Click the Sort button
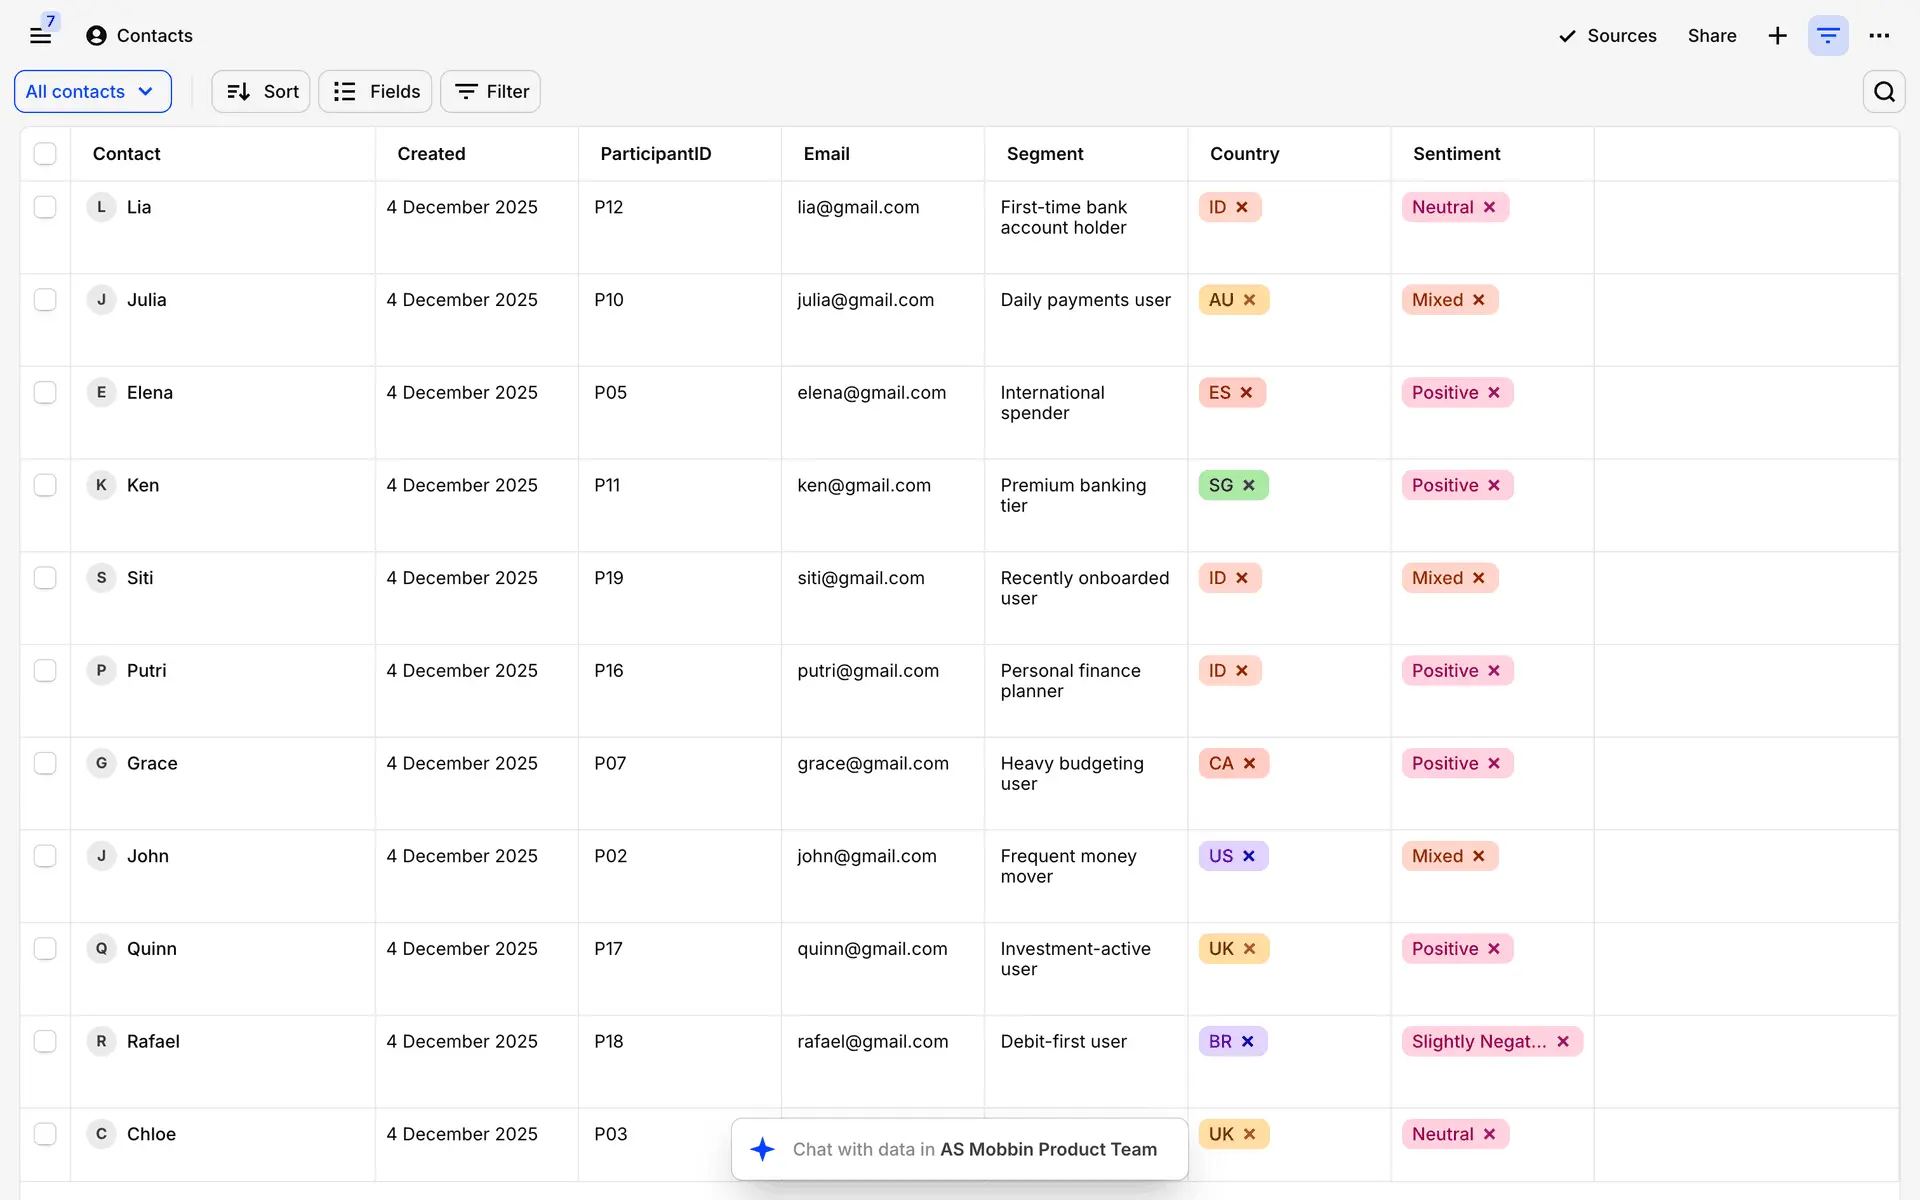 click(x=261, y=92)
